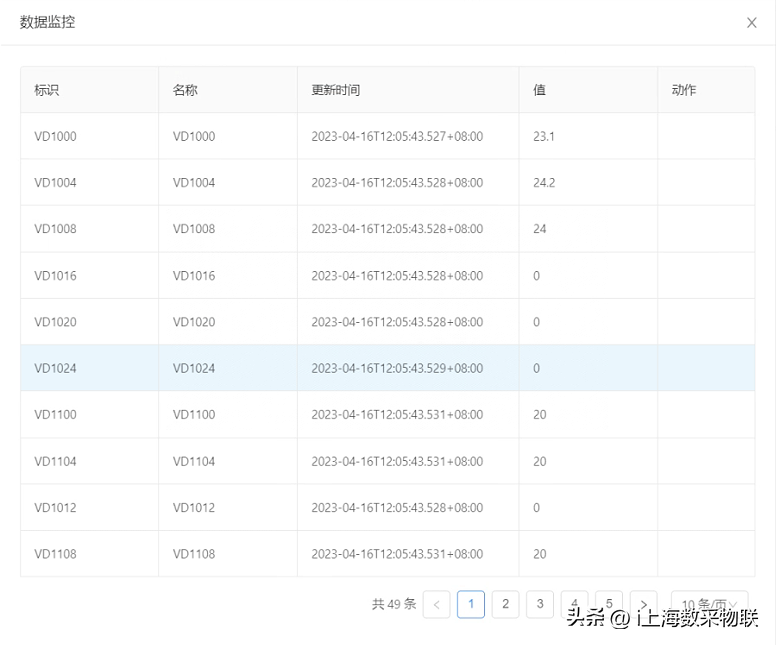Select the VD1108 row identifier cell
Viewport: 776px width, 645px height.
[x=55, y=554]
